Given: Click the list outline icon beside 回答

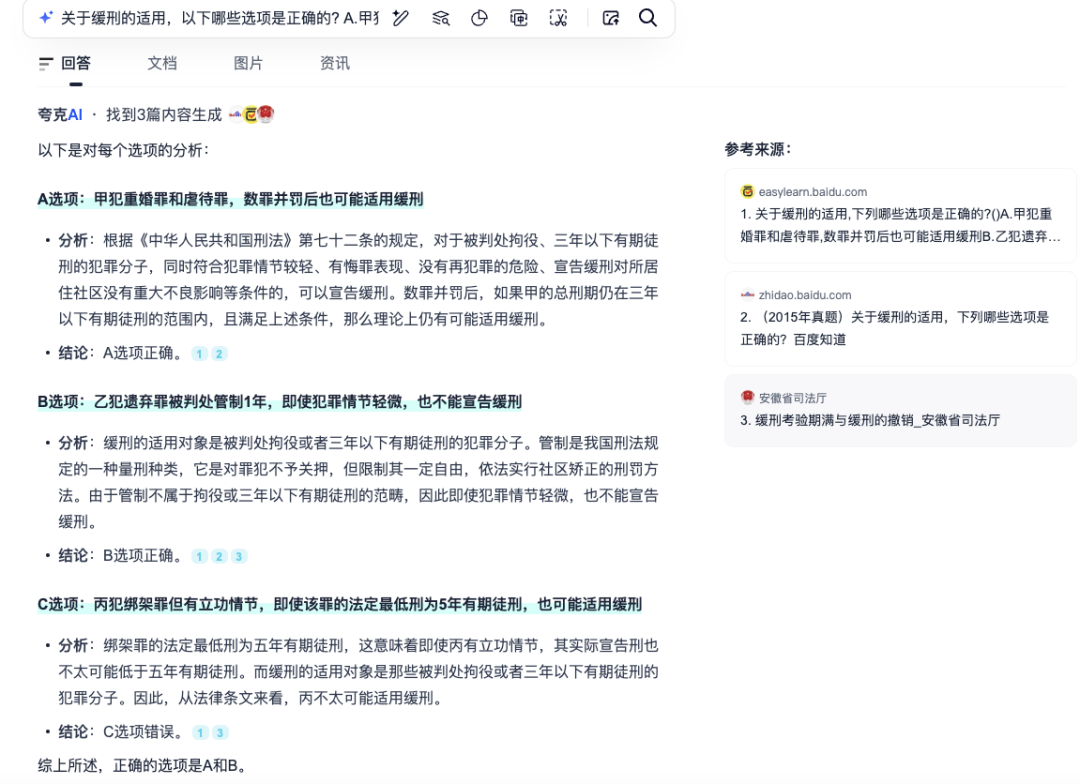Looking at the screenshot, I should tap(43, 62).
